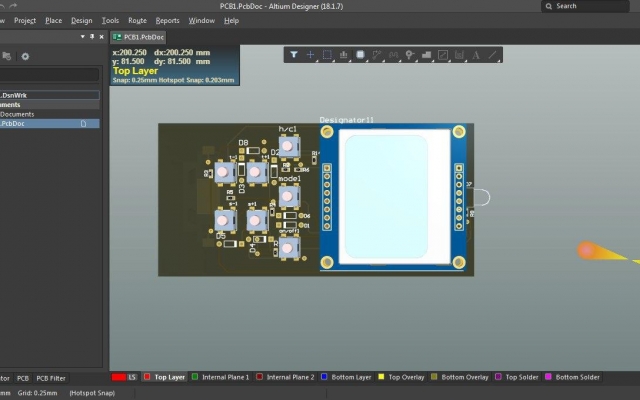The width and height of the screenshot is (640, 400).
Task: Select the Top Layer tab
Action: tap(165, 377)
